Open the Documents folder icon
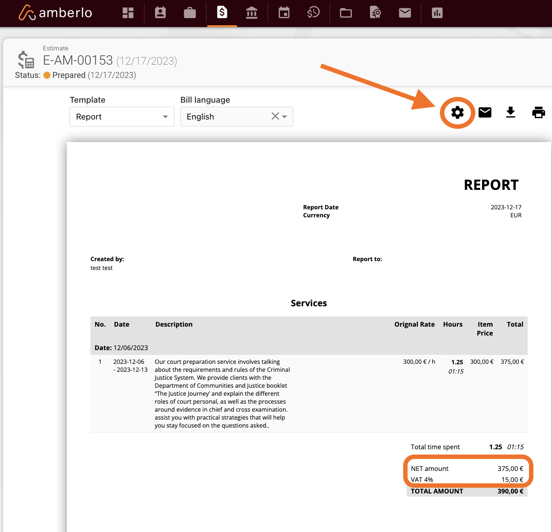Image resolution: width=552 pixels, height=532 pixels. 346,13
